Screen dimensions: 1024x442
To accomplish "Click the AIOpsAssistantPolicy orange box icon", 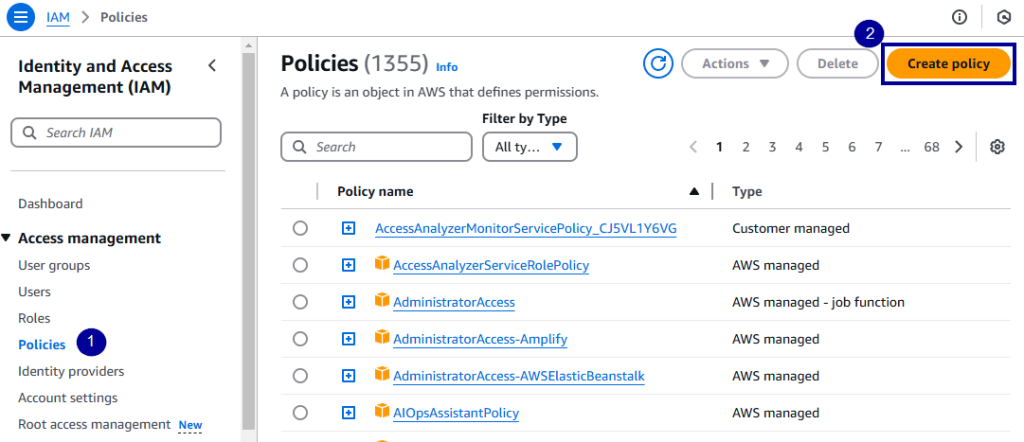I will (x=381, y=412).
